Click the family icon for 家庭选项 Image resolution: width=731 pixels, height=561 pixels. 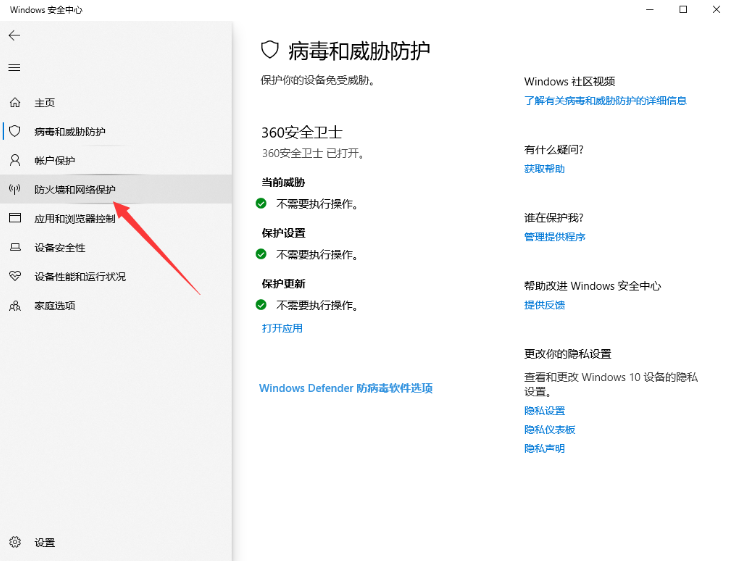click(x=14, y=305)
